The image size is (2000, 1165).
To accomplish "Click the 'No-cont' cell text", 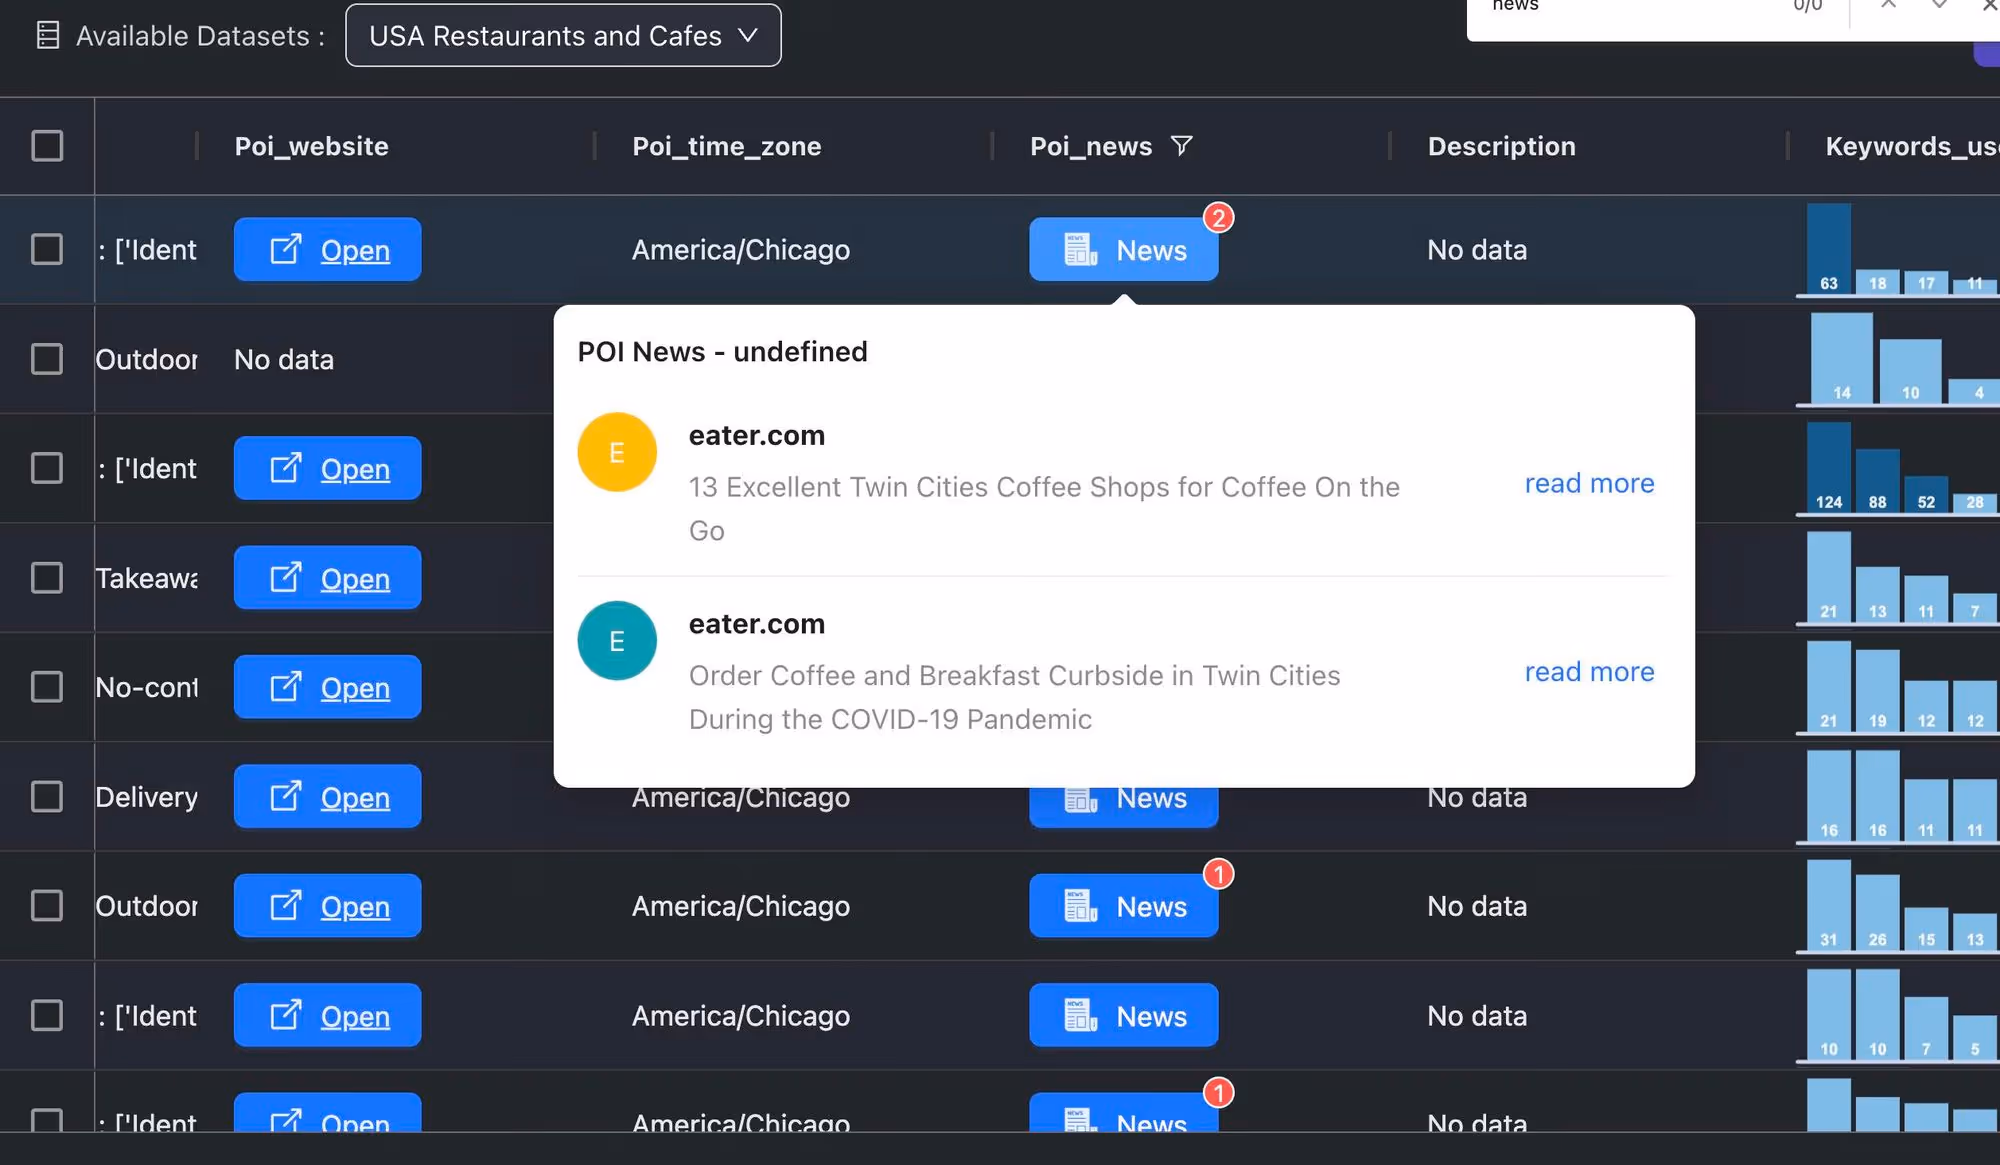I will point(147,687).
